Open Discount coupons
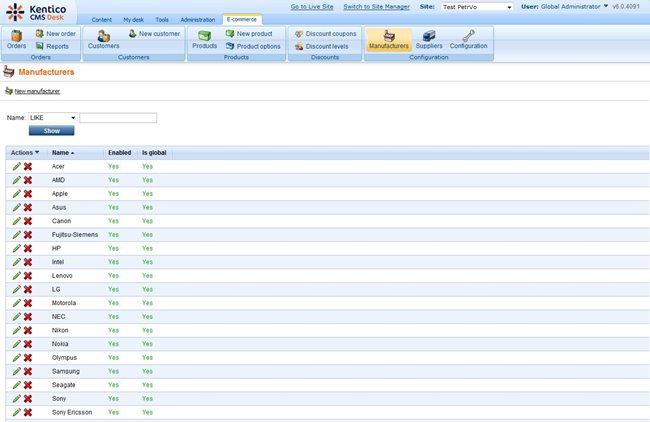 click(x=325, y=34)
